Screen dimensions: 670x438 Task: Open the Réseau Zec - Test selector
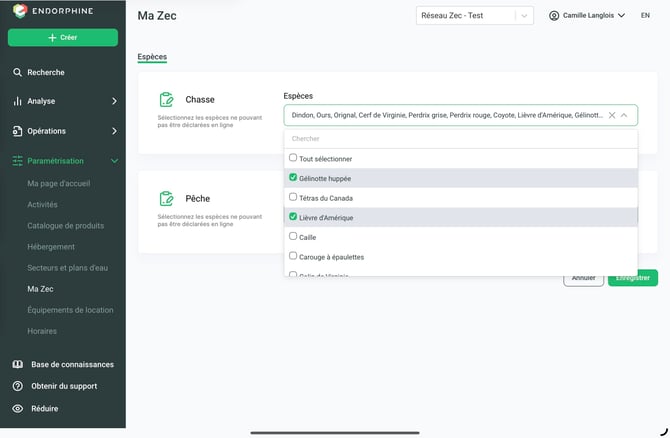[475, 16]
